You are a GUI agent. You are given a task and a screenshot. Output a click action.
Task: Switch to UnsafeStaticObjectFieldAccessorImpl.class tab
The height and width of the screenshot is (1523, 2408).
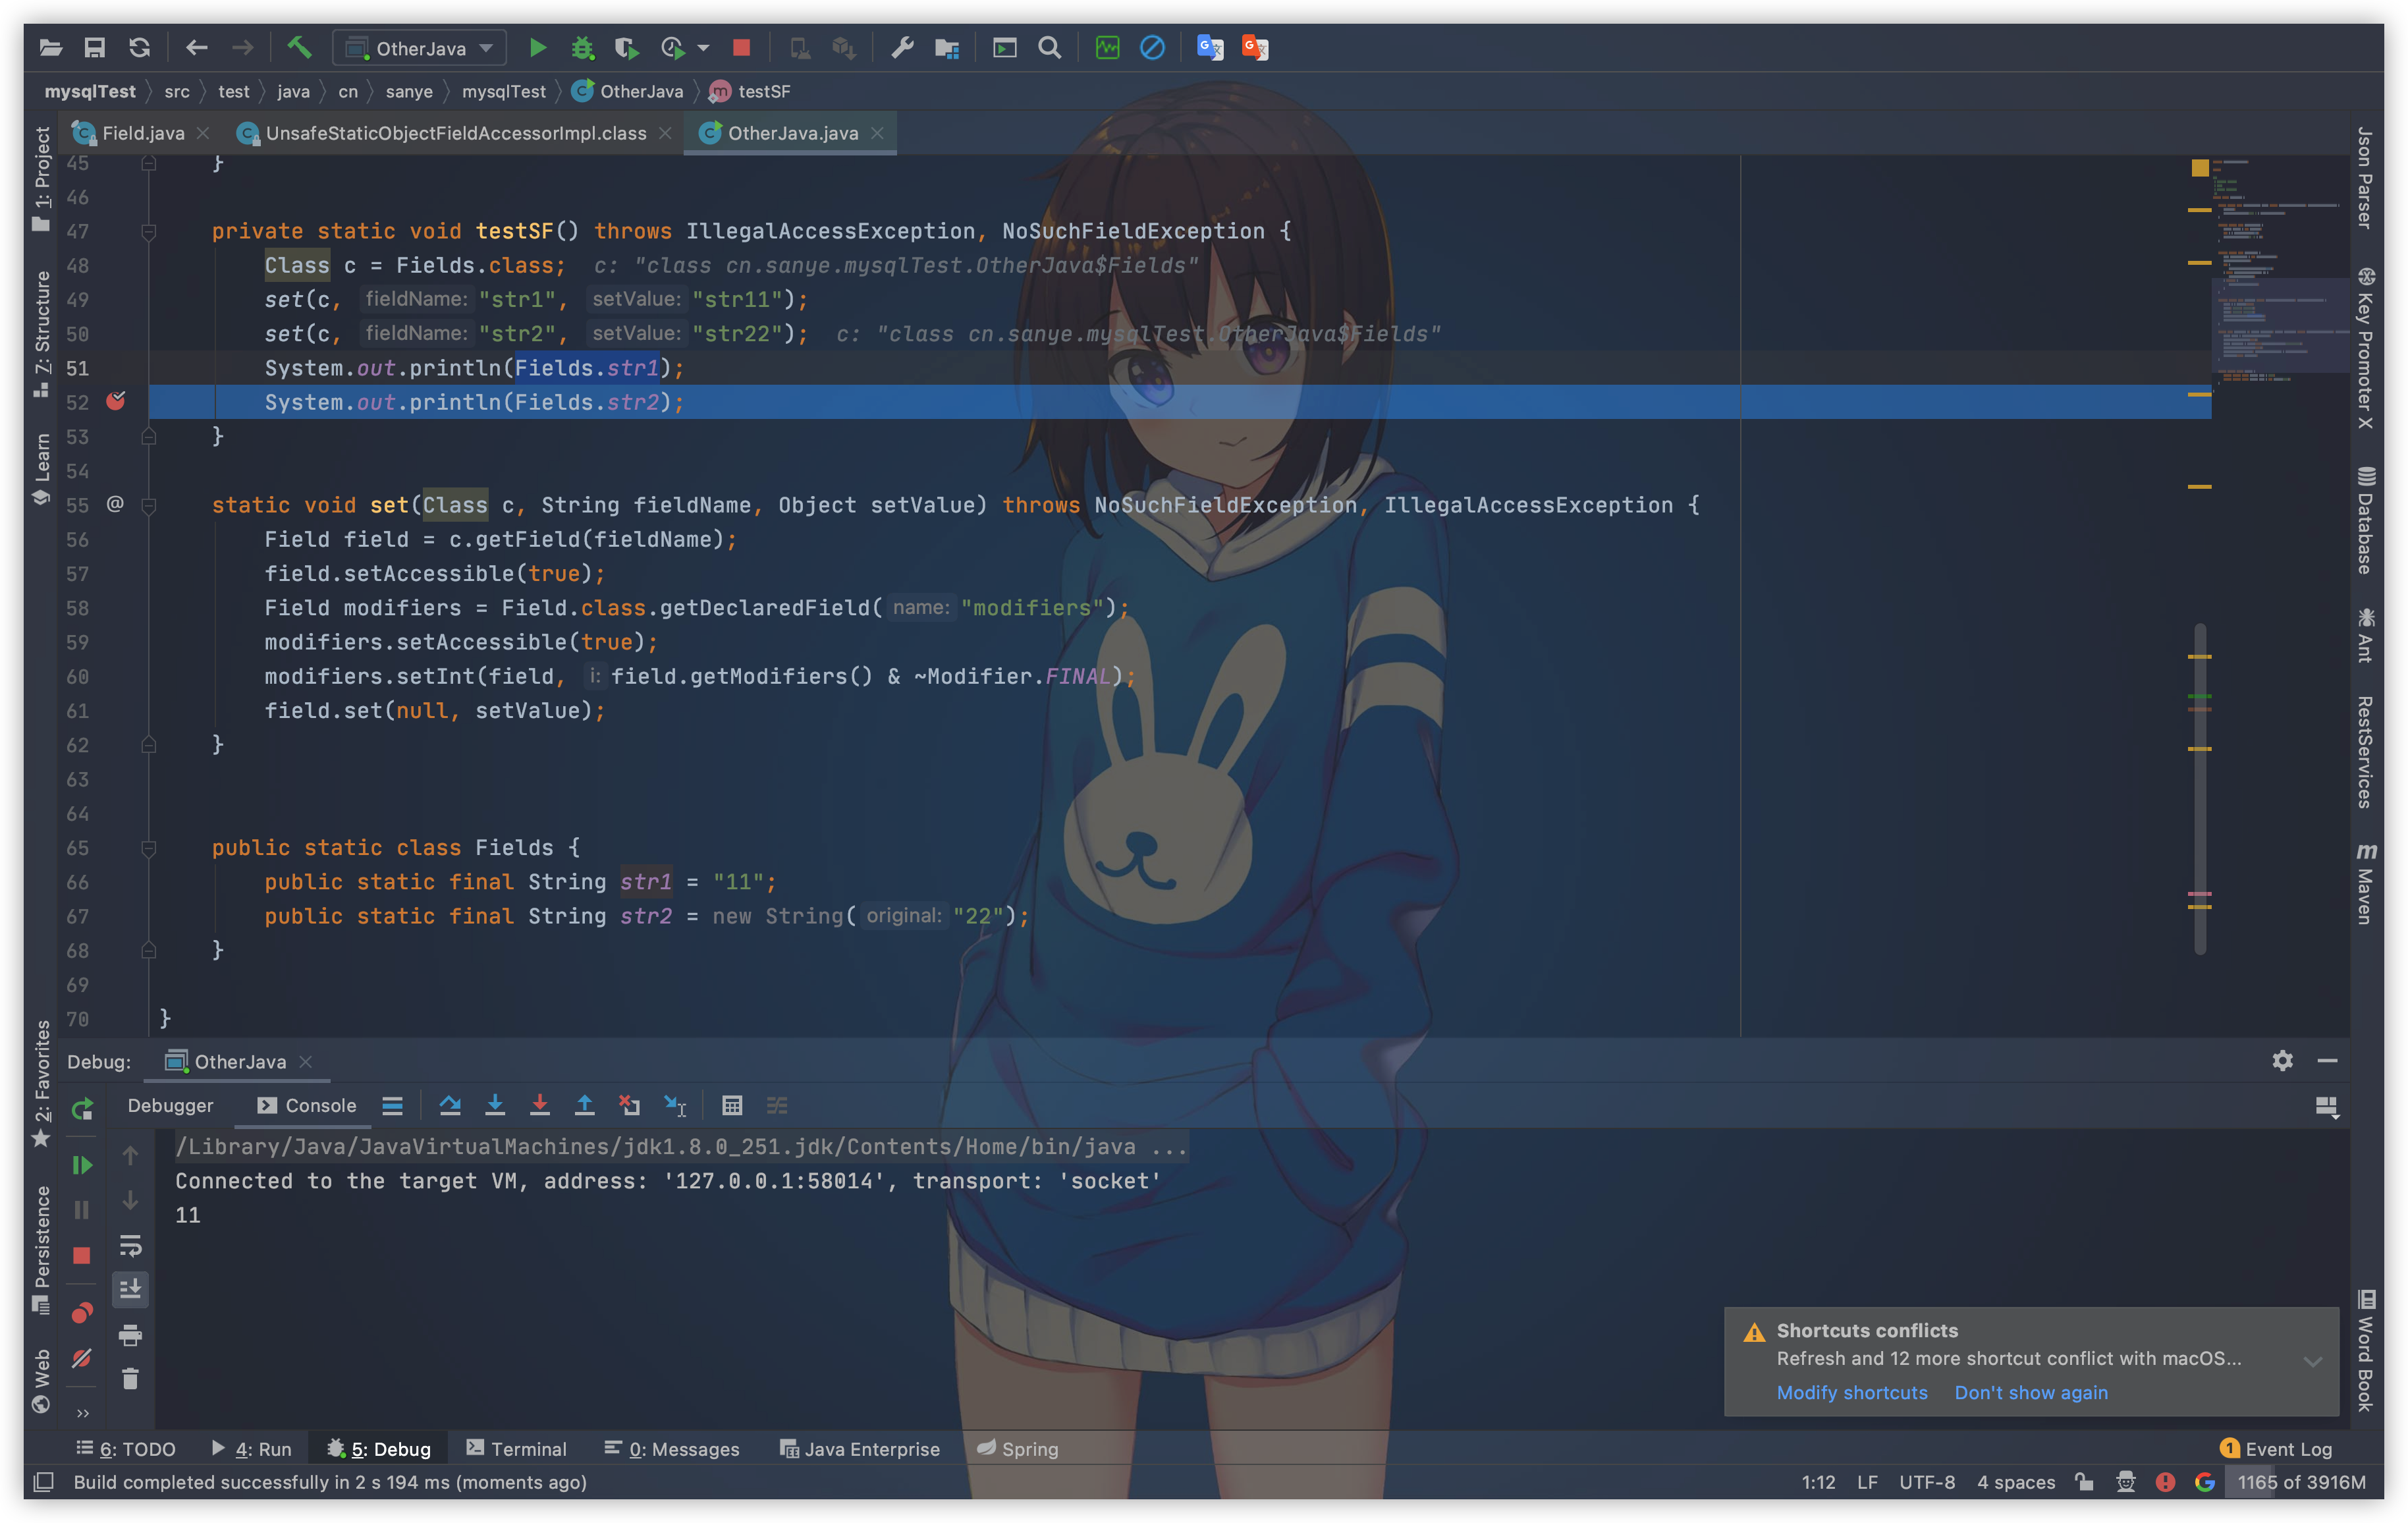[455, 133]
